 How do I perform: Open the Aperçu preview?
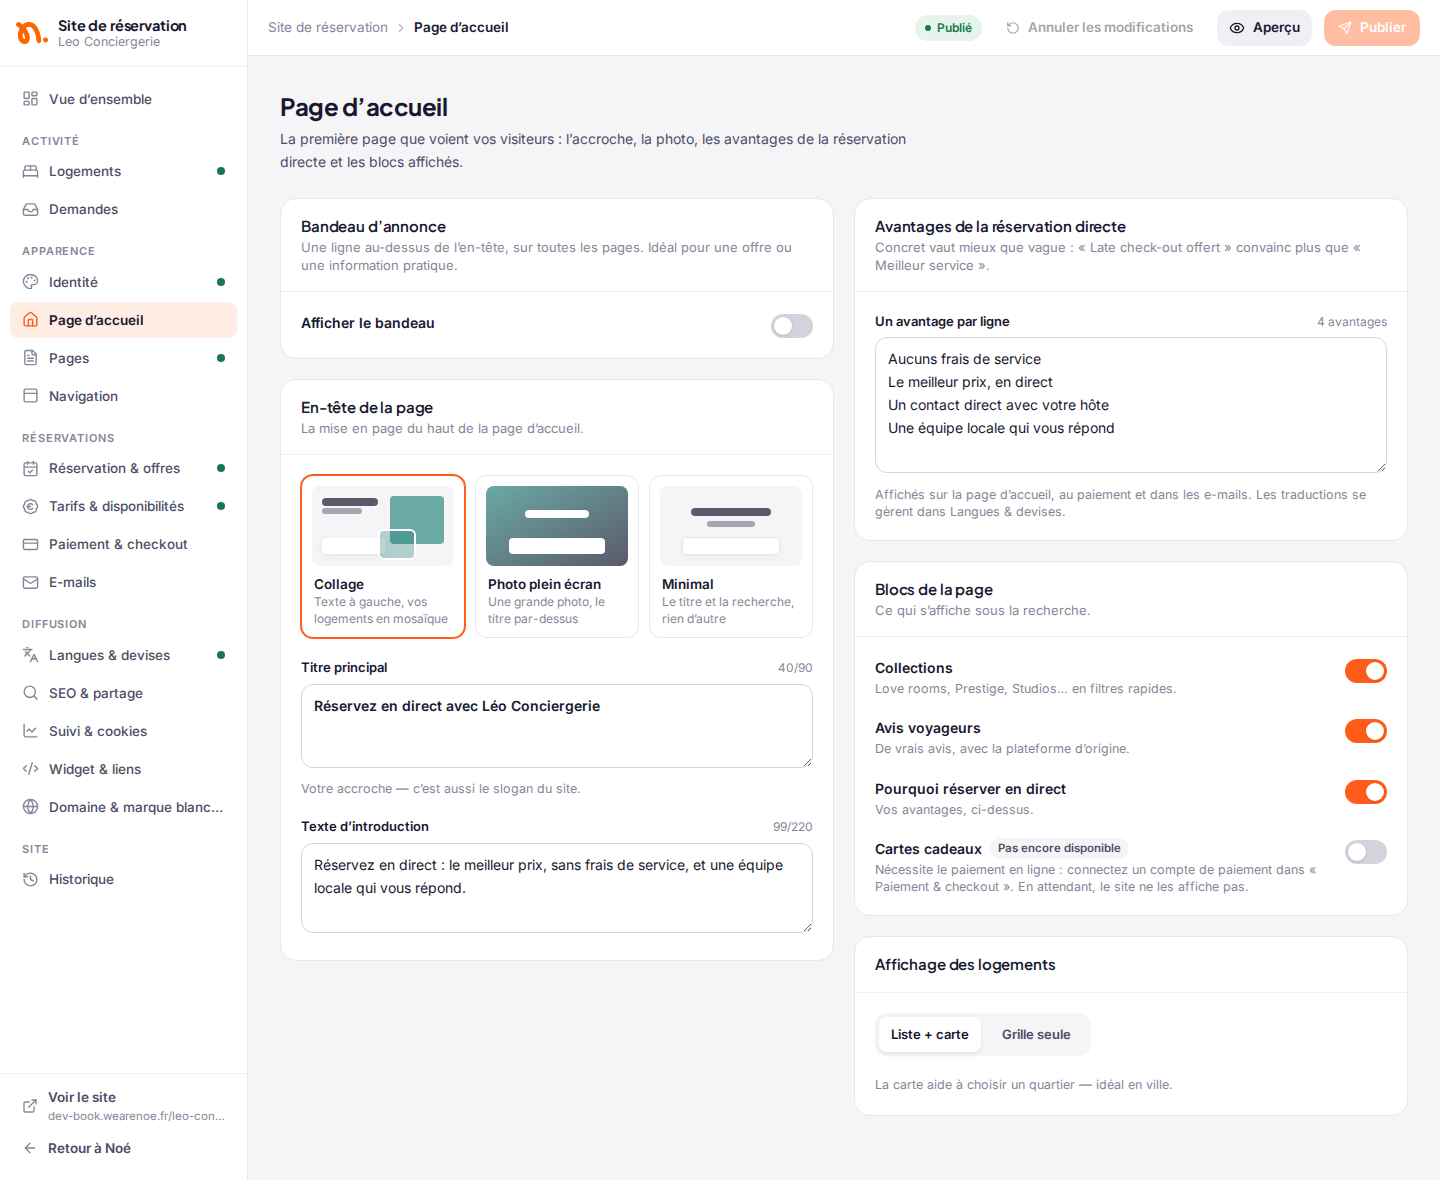[x=1265, y=28]
